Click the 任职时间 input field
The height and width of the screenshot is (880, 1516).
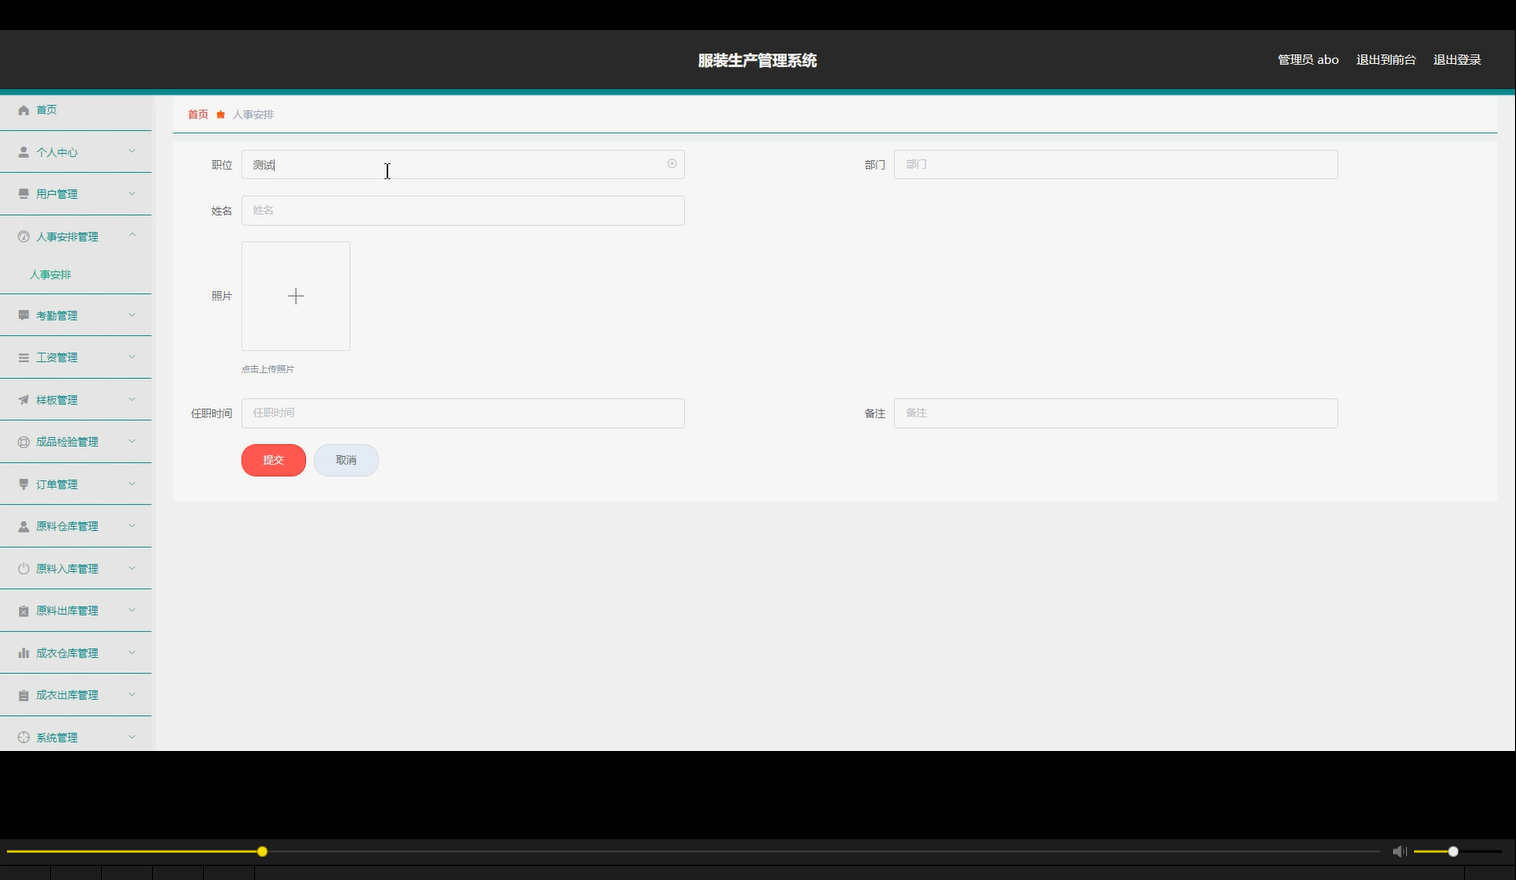[463, 413]
